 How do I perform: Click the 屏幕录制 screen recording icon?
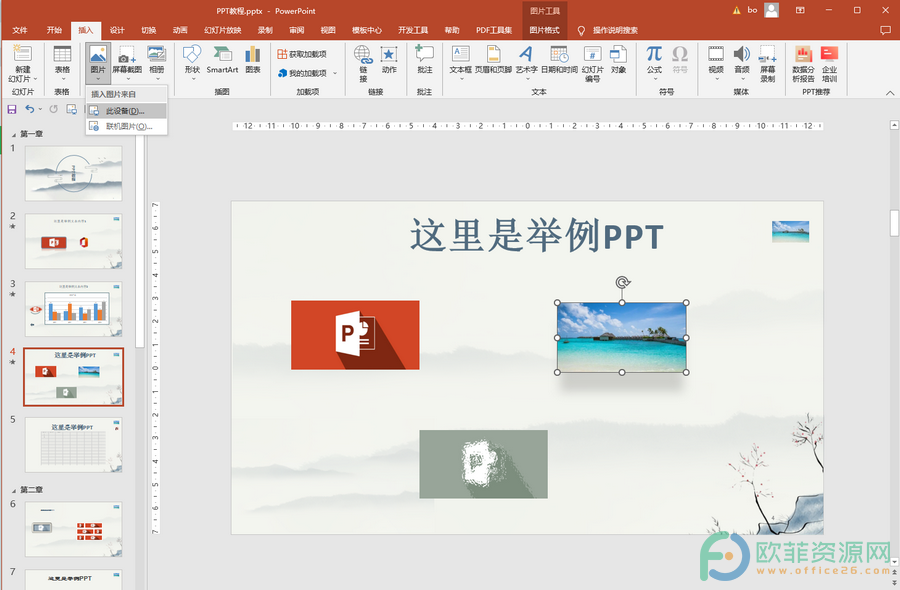coord(767,54)
